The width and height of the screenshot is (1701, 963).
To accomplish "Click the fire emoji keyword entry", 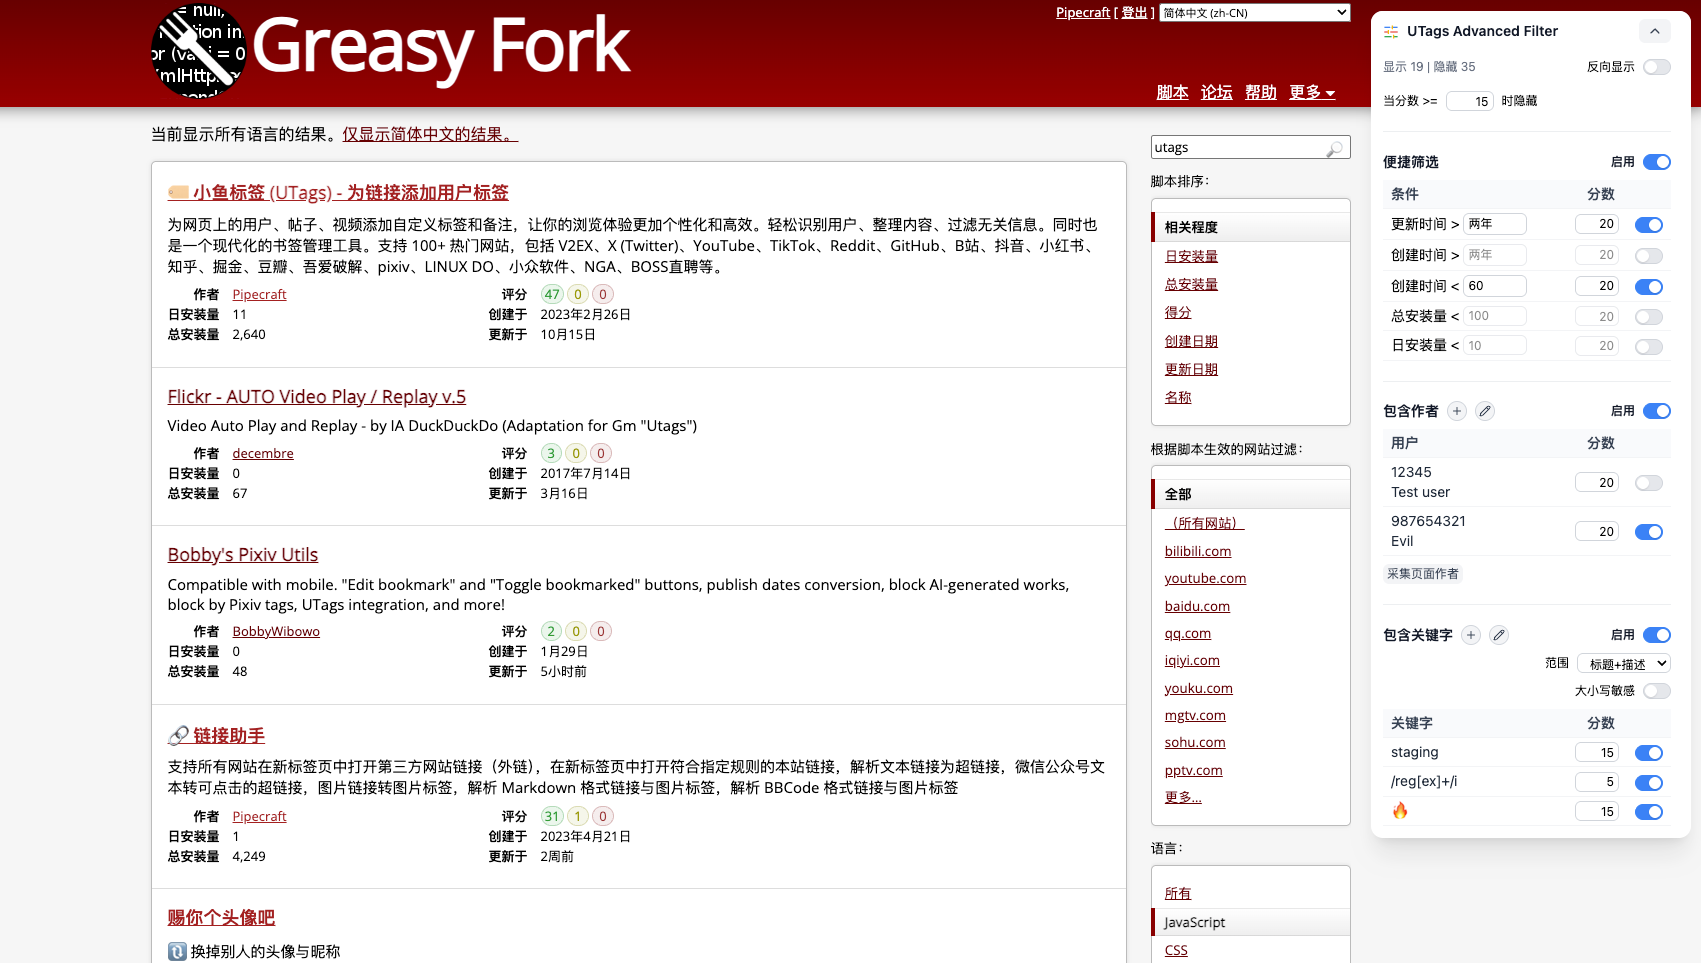I will pyautogui.click(x=1400, y=811).
